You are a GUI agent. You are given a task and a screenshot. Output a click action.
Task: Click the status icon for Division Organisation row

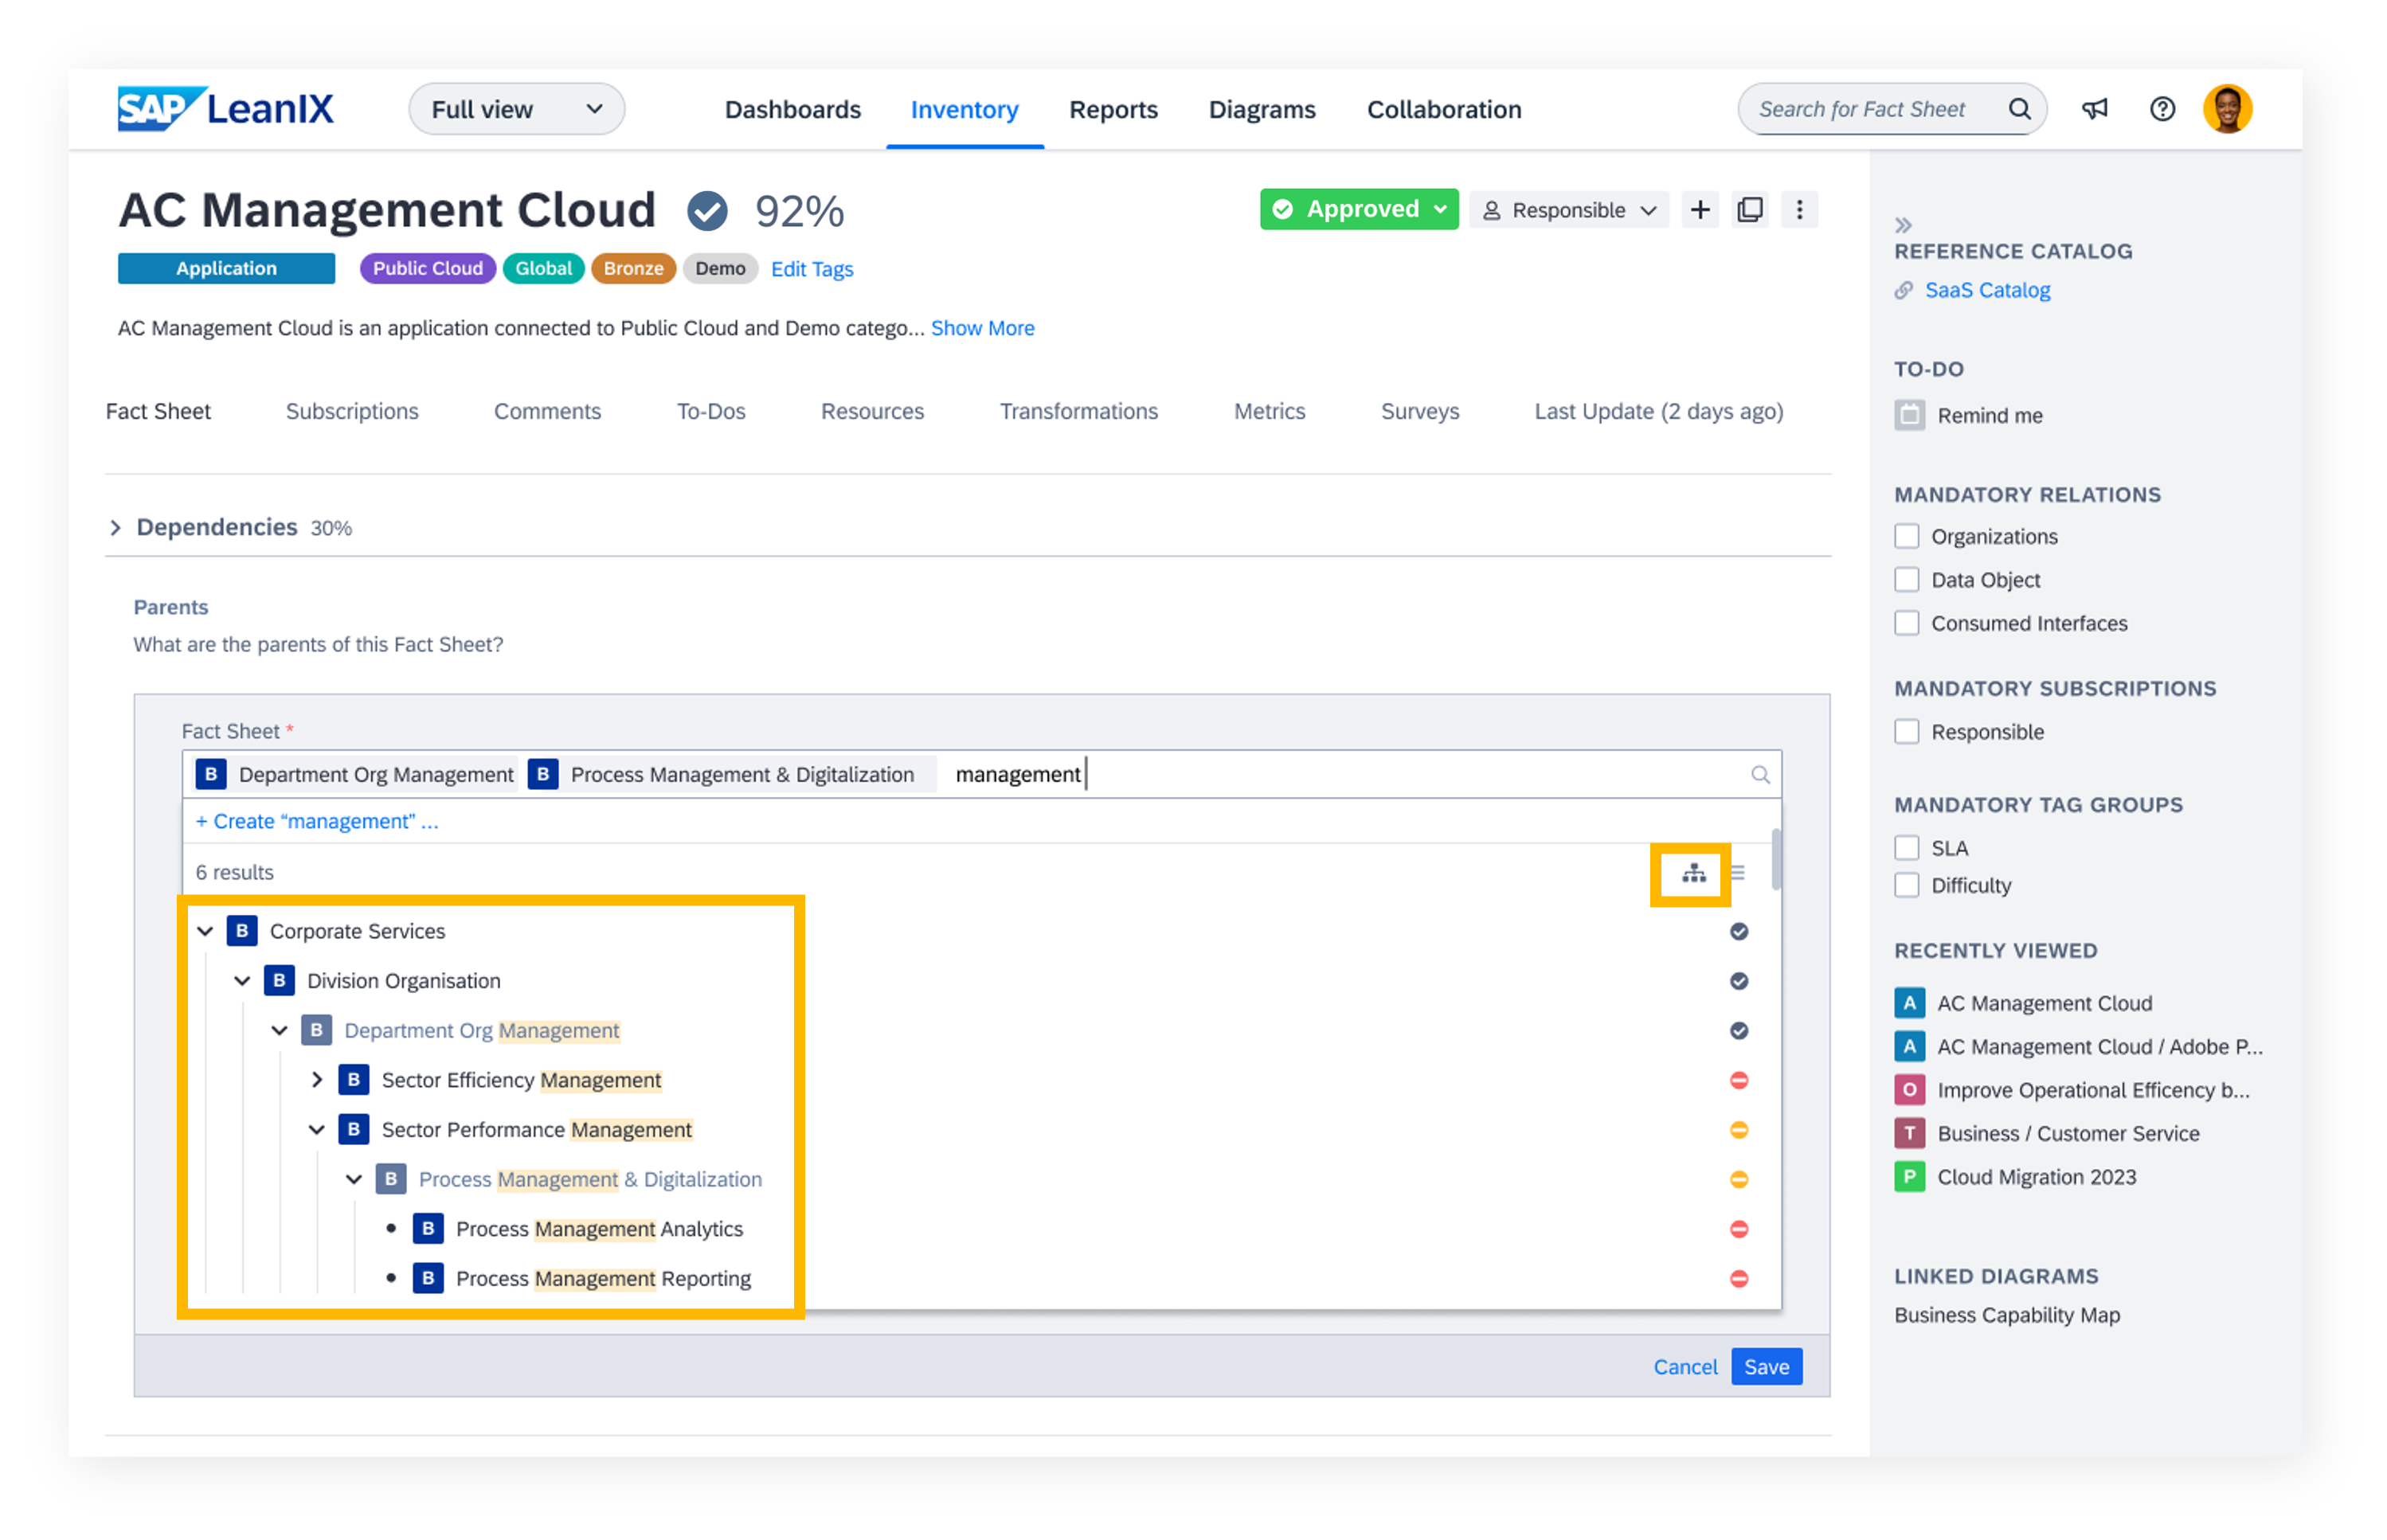pyautogui.click(x=1739, y=981)
